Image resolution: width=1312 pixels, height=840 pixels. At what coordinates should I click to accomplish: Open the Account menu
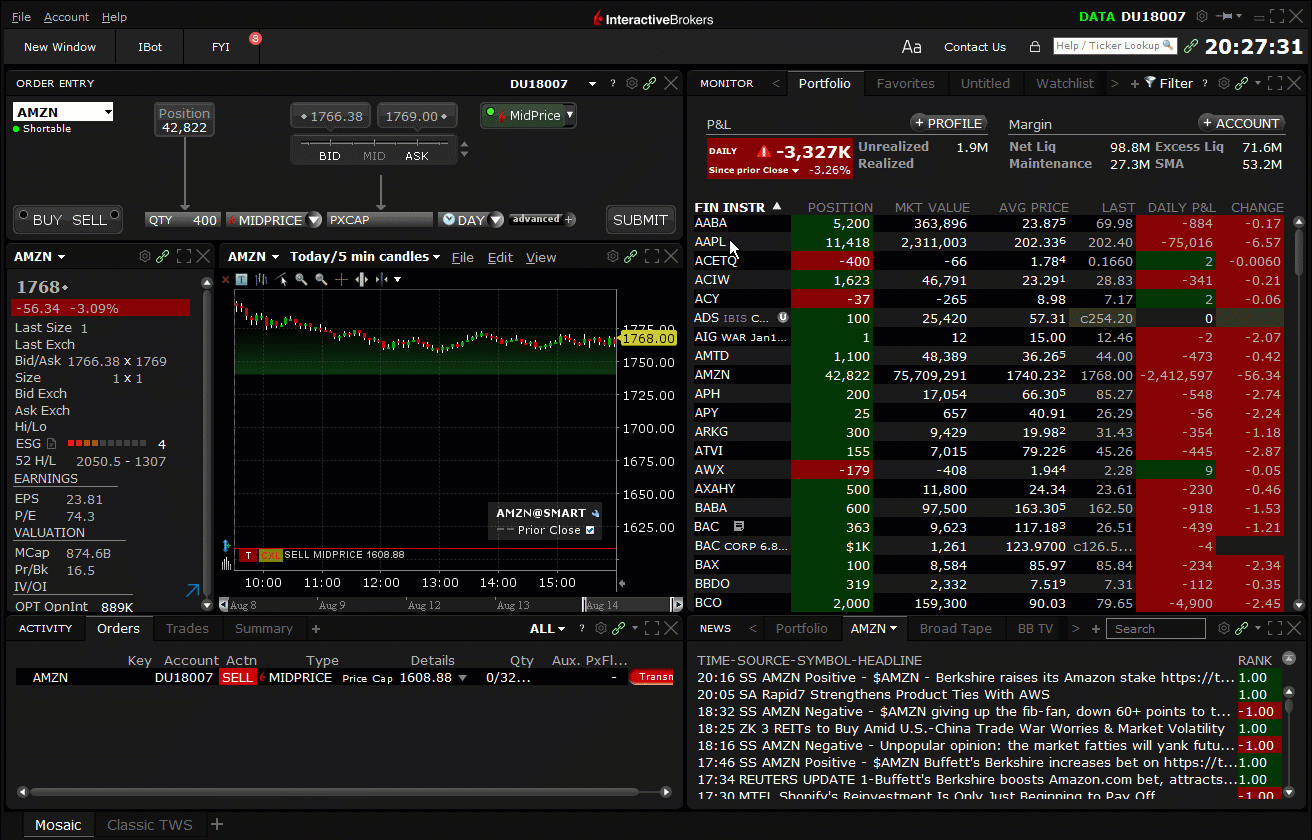click(x=66, y=17)
